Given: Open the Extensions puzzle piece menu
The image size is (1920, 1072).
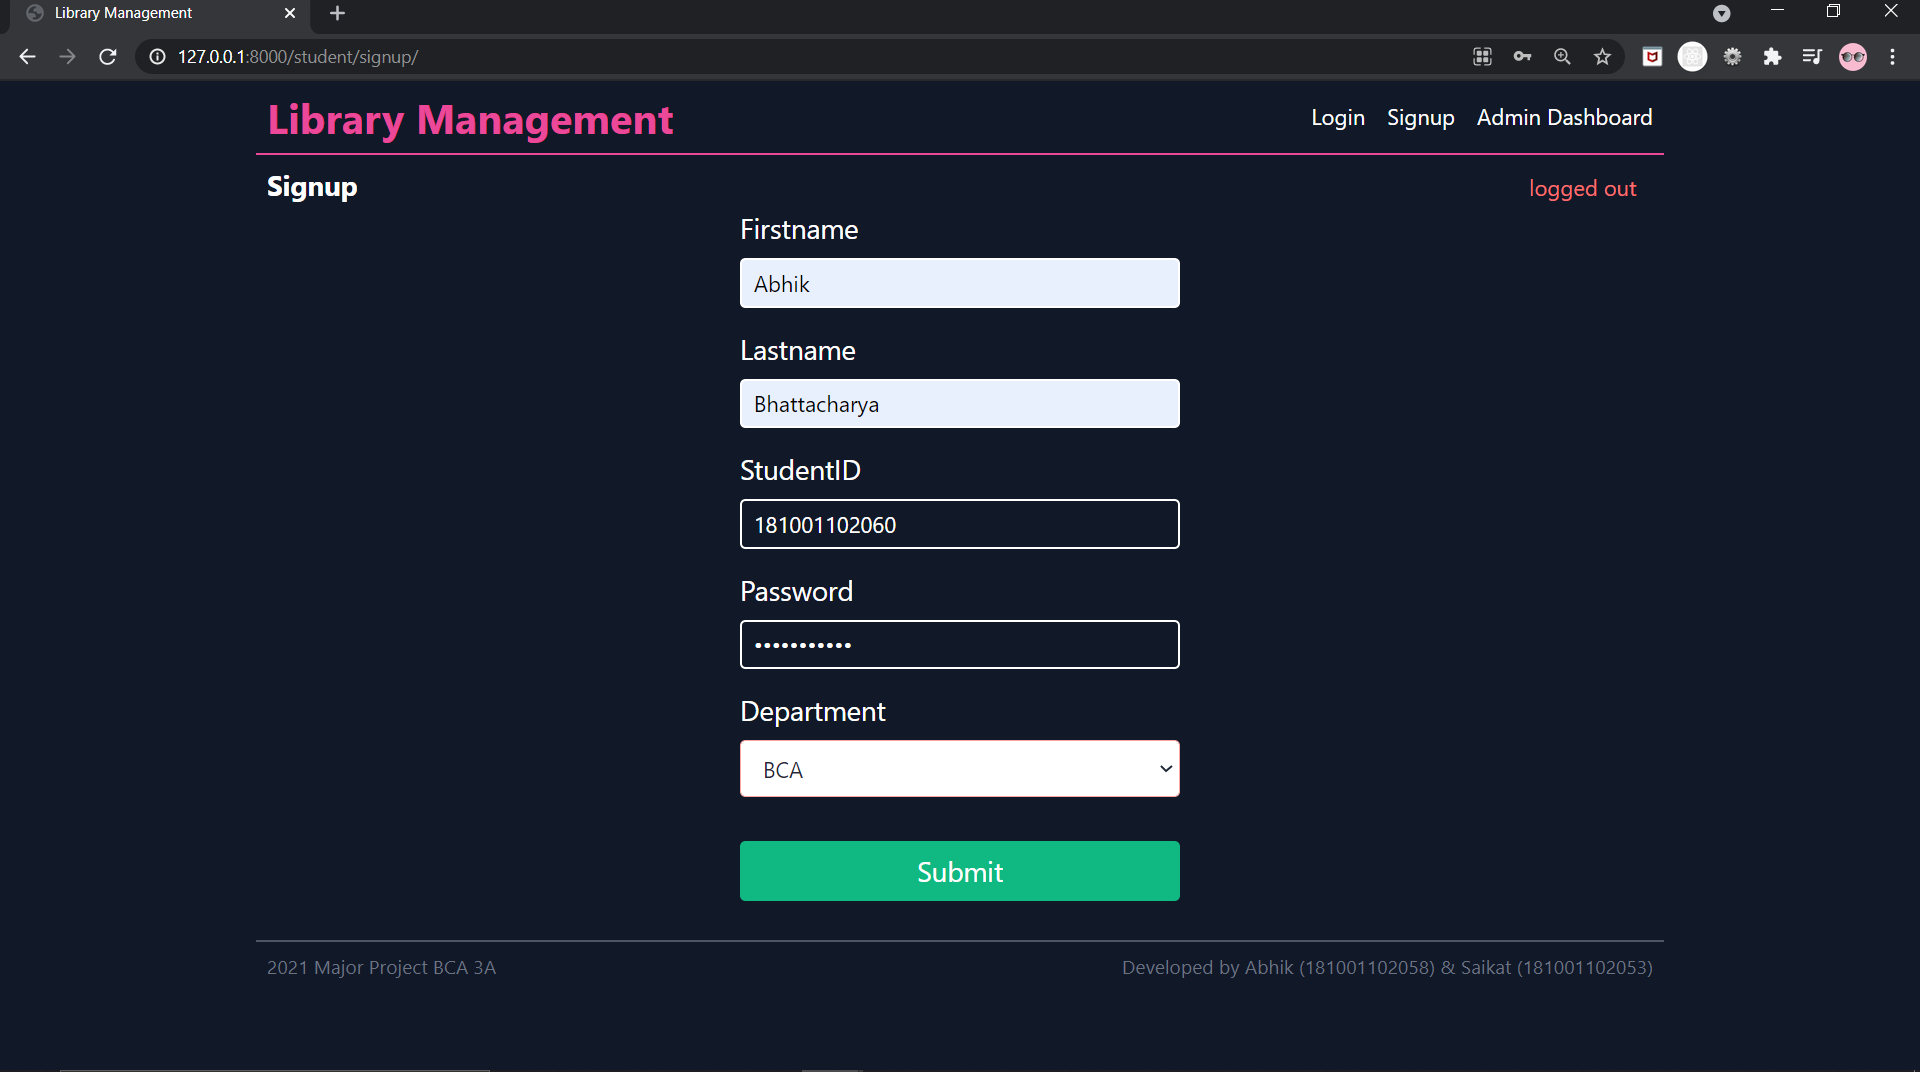Looking at the screenshot, I should pyautogui.click(x=1772, y=57).
